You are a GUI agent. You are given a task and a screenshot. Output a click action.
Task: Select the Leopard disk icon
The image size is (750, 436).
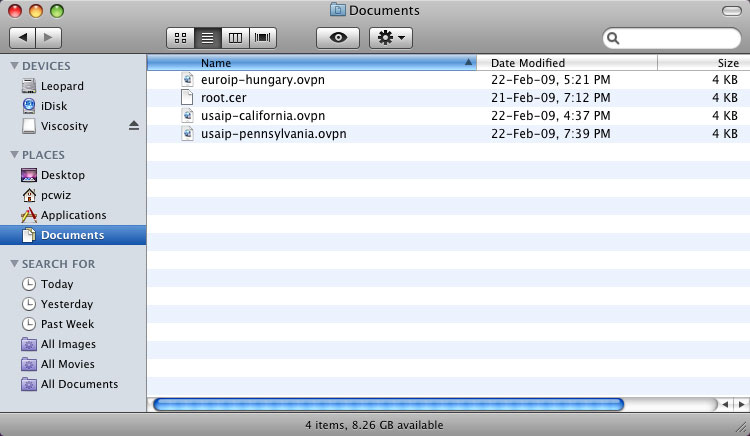pos(29,86)
